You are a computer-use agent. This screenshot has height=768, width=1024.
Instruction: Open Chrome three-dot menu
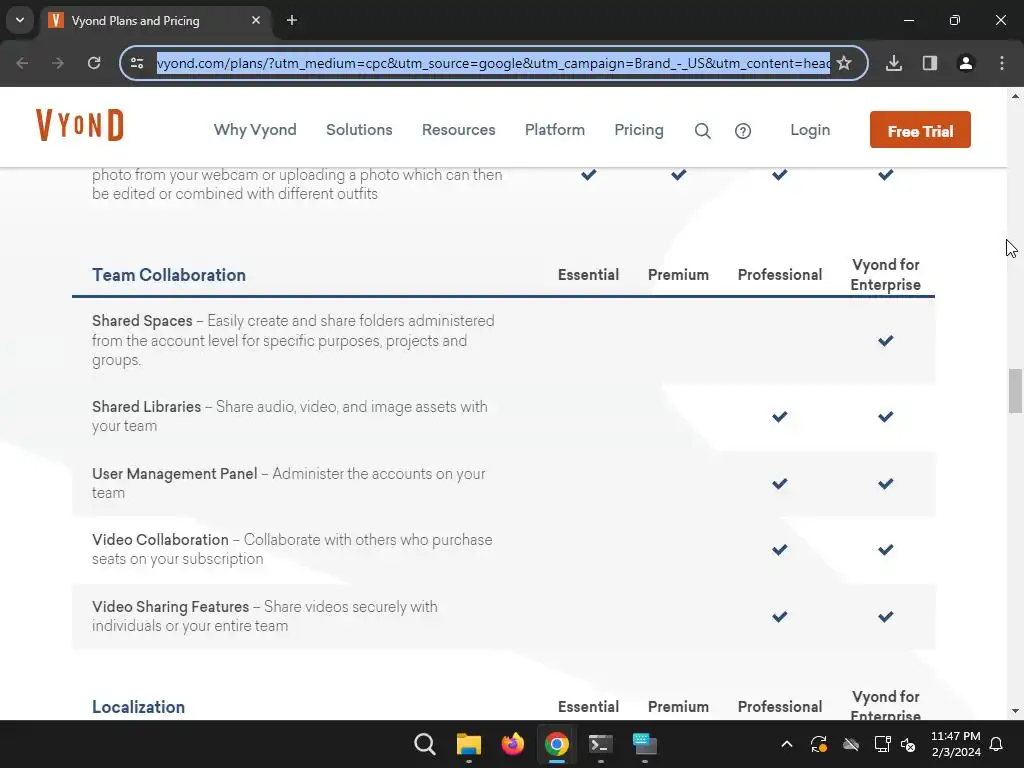click(1002, 63)
